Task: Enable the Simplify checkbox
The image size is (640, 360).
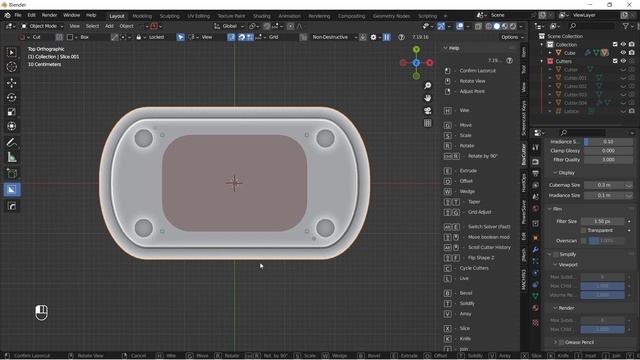Action: 556,254
